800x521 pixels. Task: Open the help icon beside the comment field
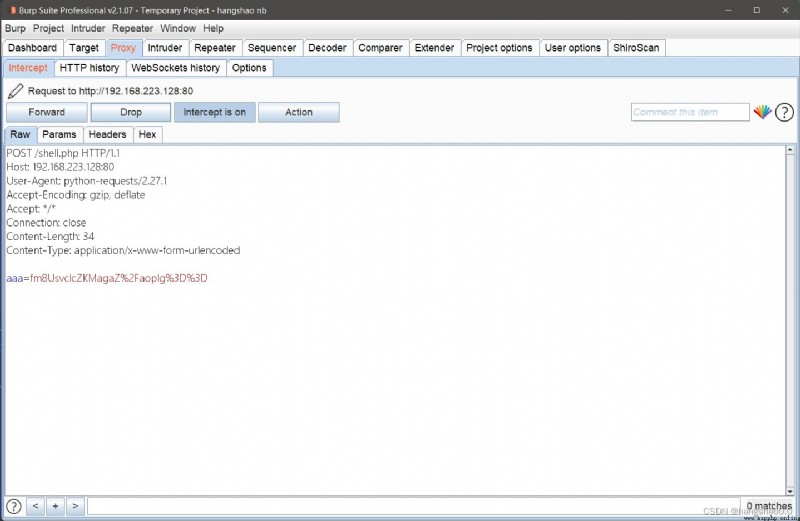[x=784, y=112]
